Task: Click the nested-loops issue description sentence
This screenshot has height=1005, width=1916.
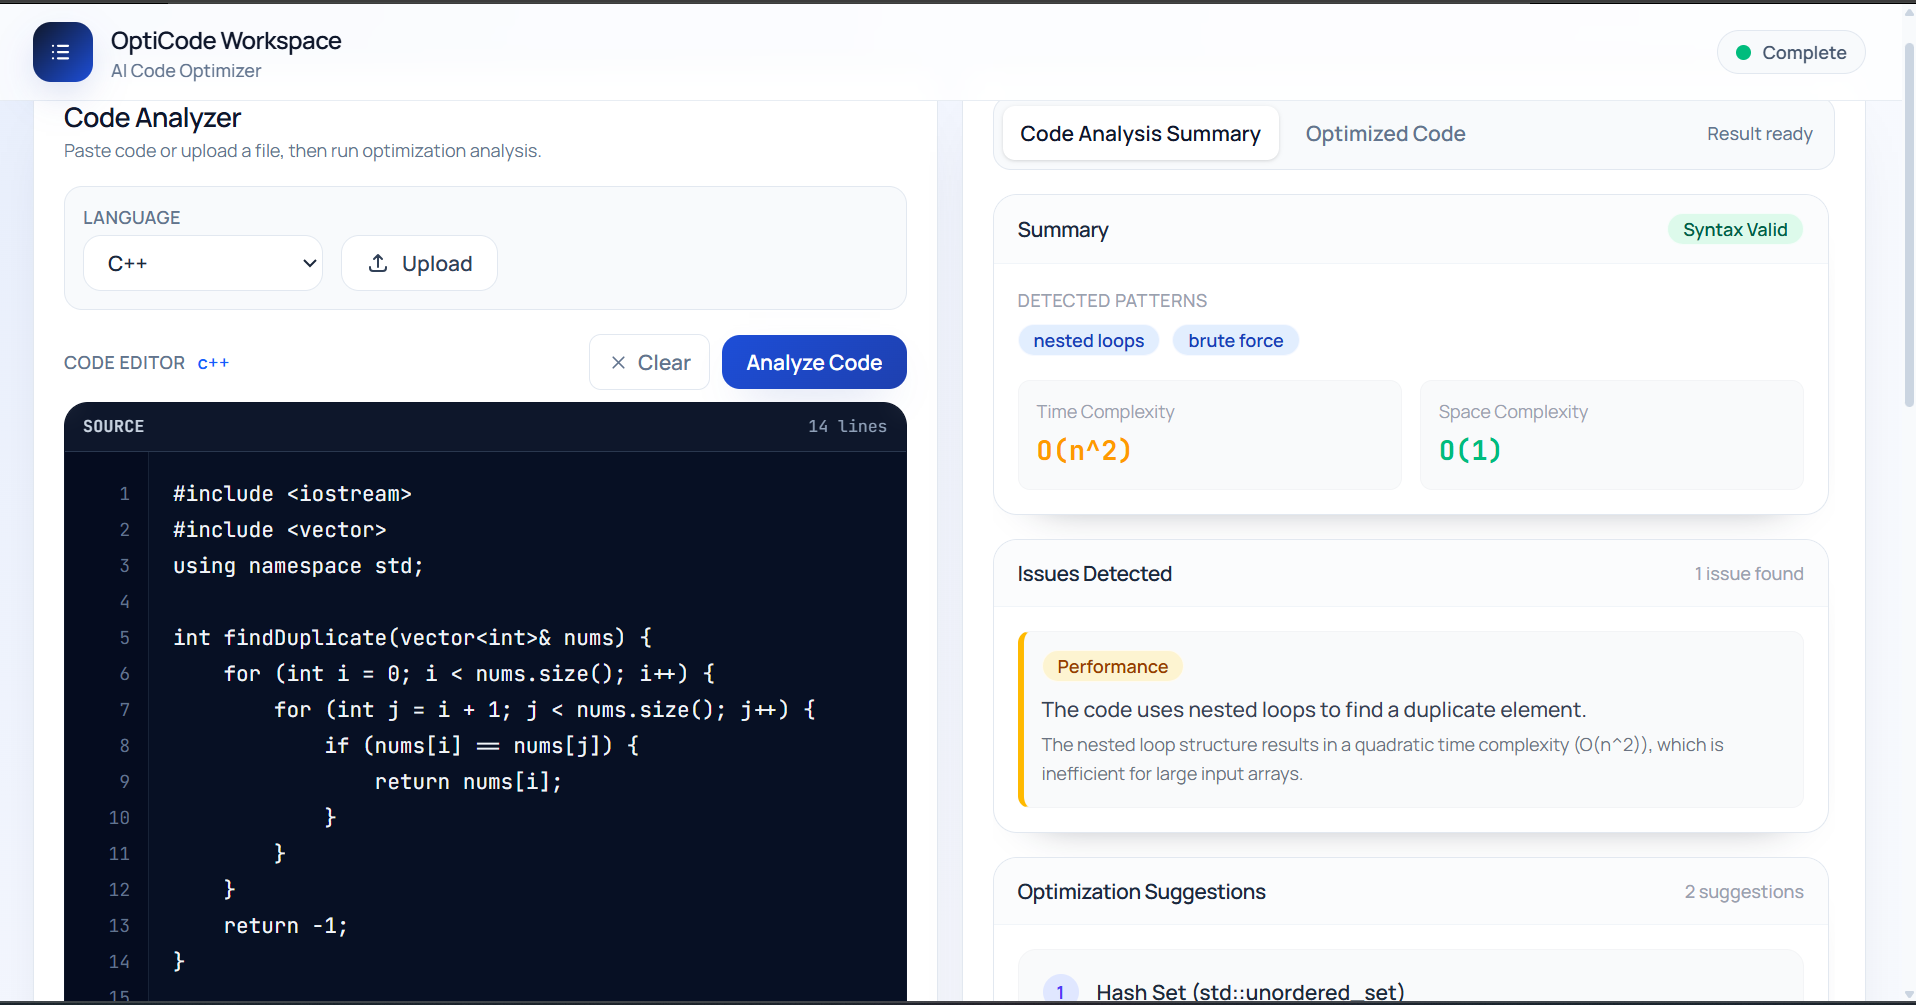Action: [1313, 710]
